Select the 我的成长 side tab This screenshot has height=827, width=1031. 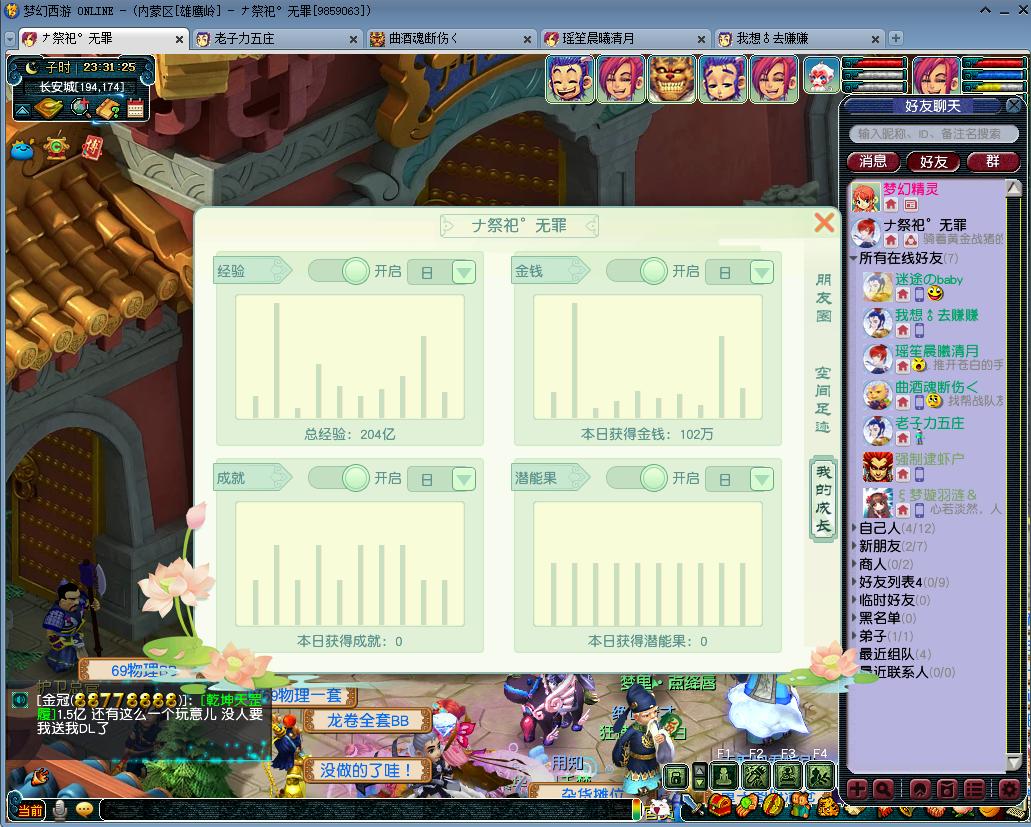coord(823,499)
